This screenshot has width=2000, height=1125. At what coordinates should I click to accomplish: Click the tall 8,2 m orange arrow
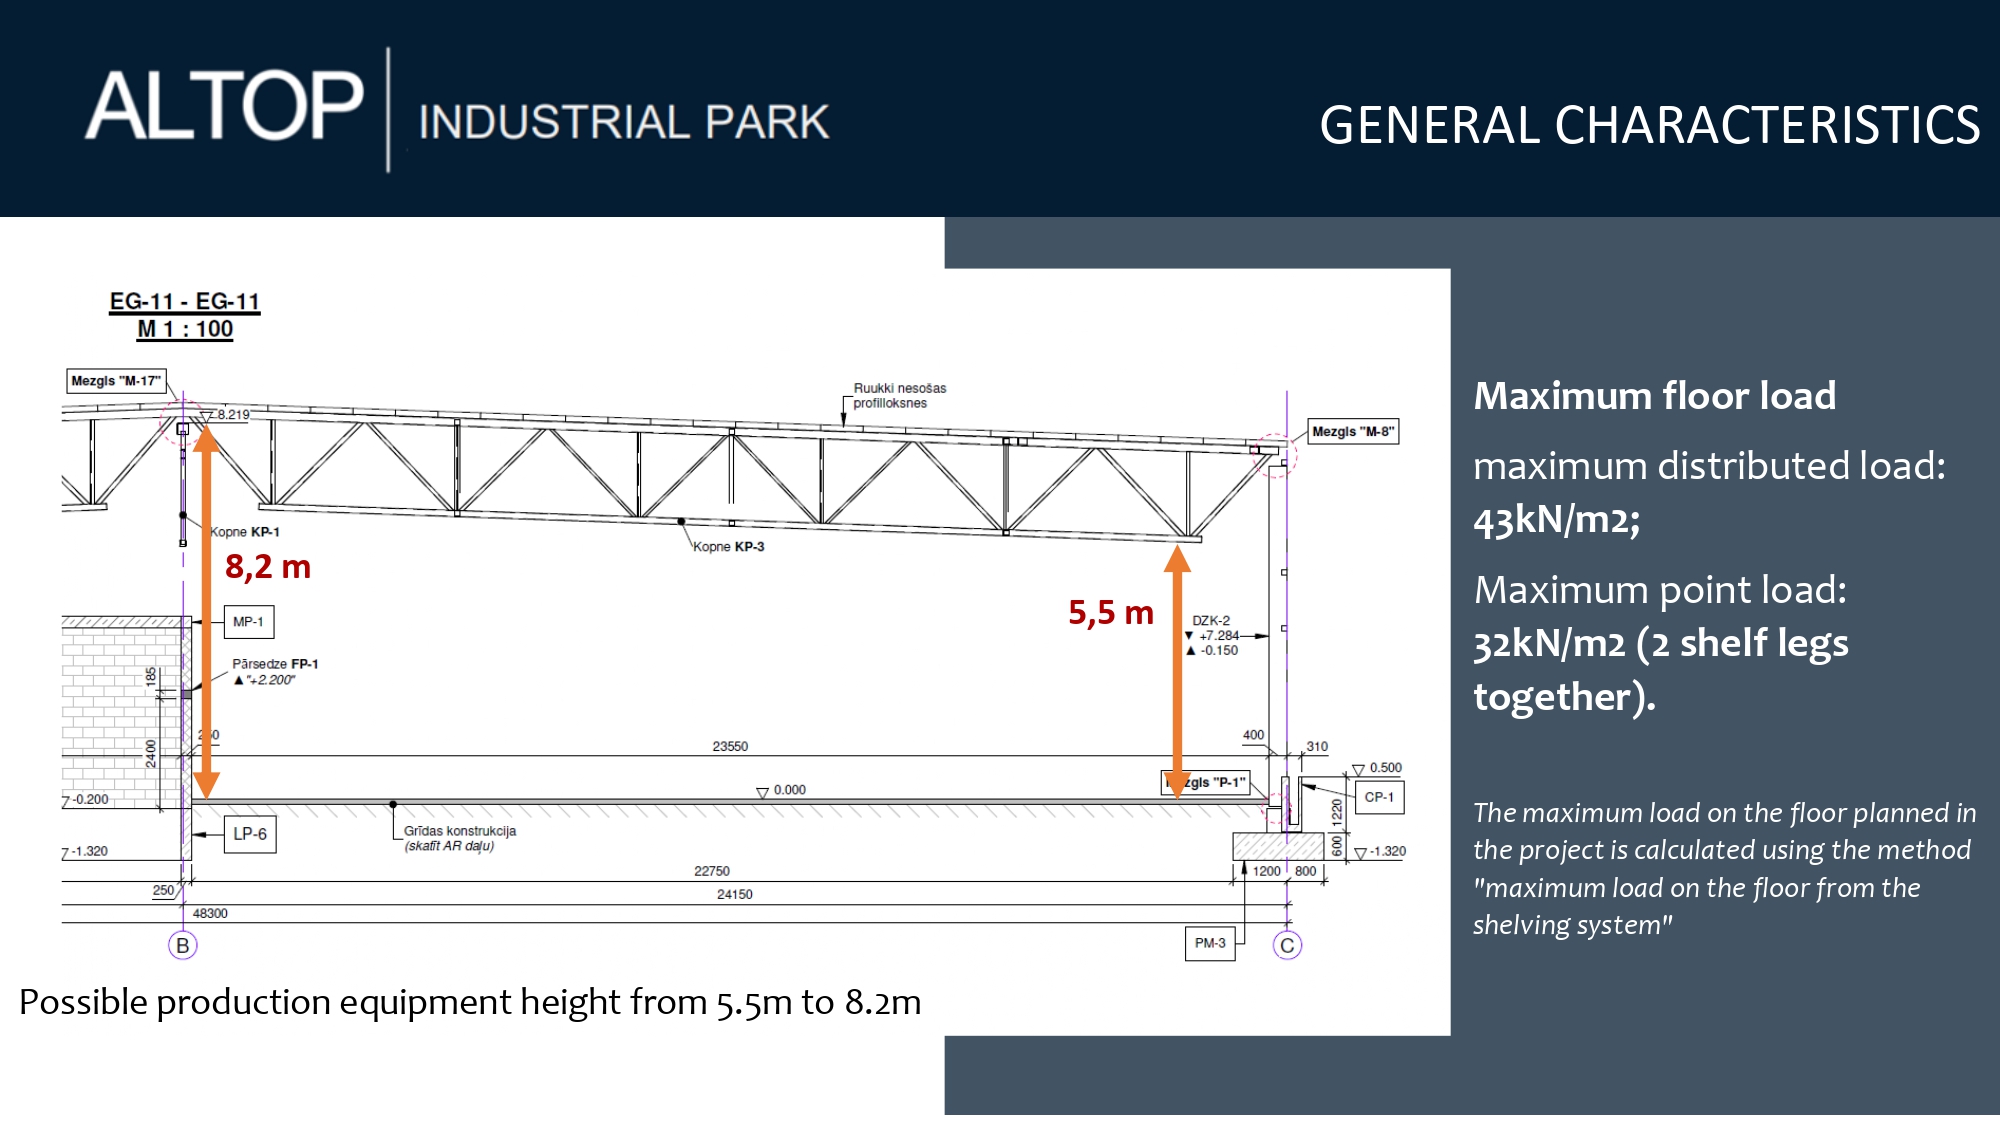206,612
